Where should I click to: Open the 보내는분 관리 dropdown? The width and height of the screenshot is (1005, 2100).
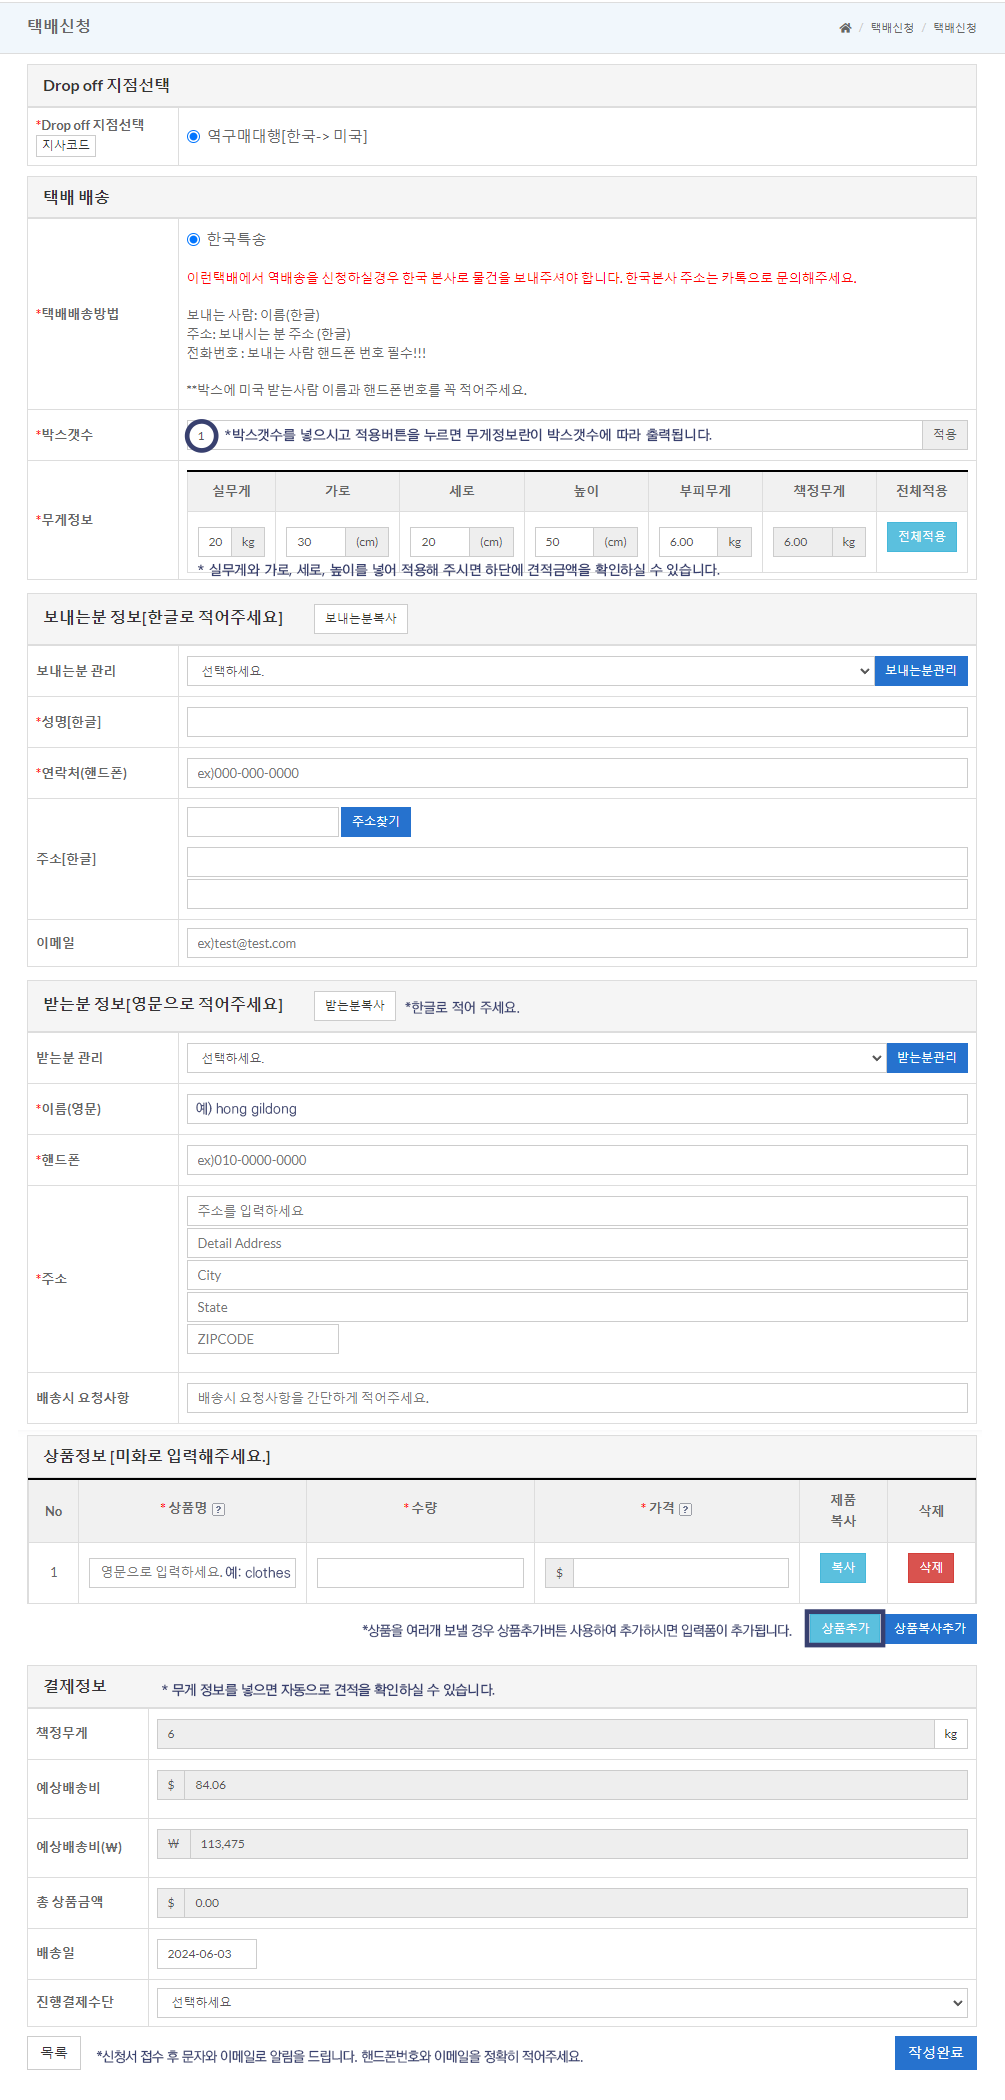531,671
